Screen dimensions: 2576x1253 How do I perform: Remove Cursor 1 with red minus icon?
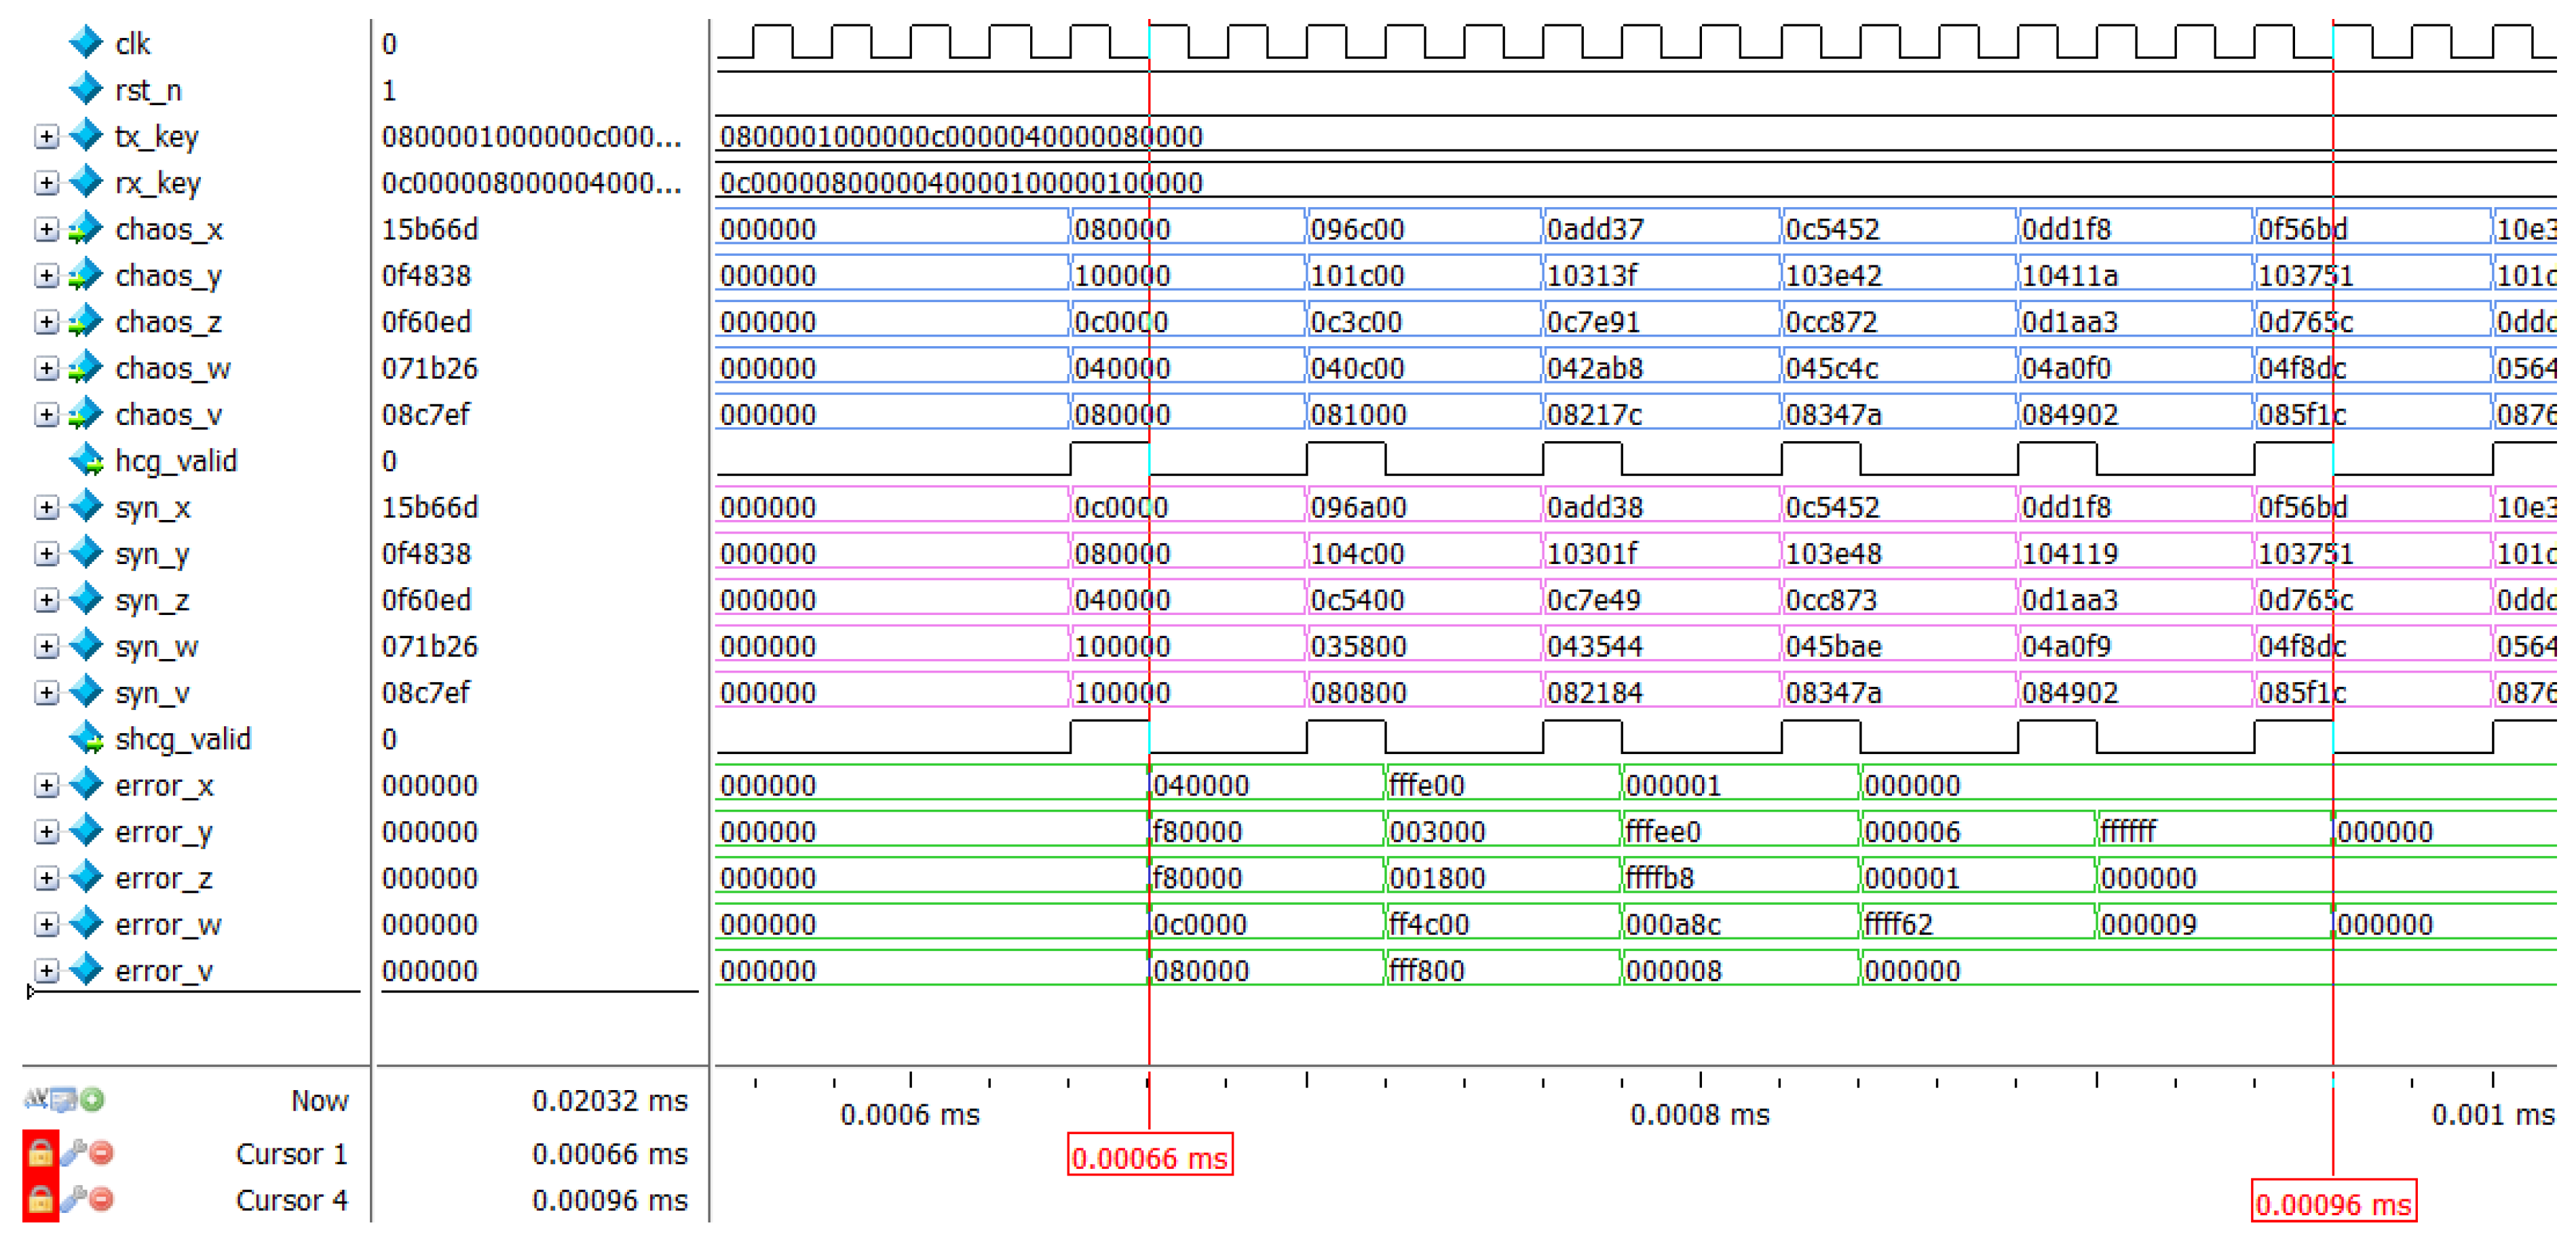(101, 1153)
